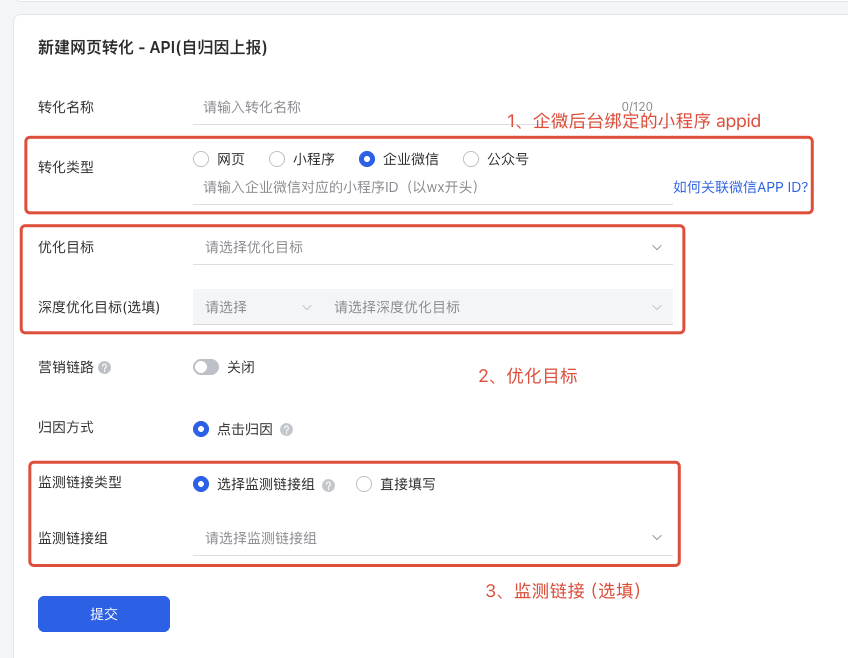Expand 请选择深度优化目标 dropdown

pos(498,307)
